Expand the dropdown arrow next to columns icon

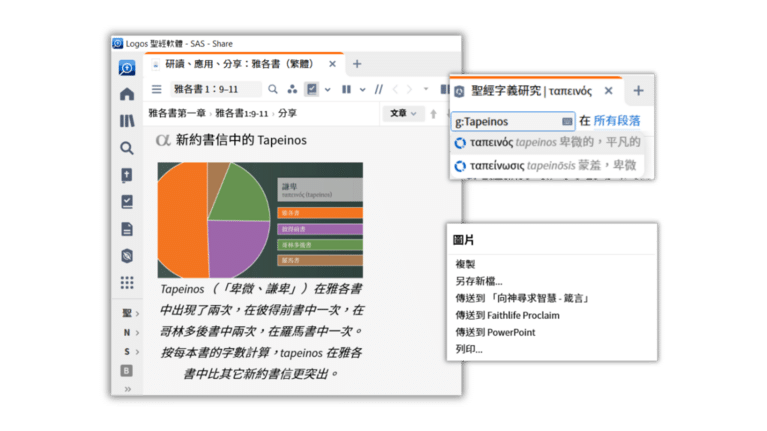coord(362,90)
